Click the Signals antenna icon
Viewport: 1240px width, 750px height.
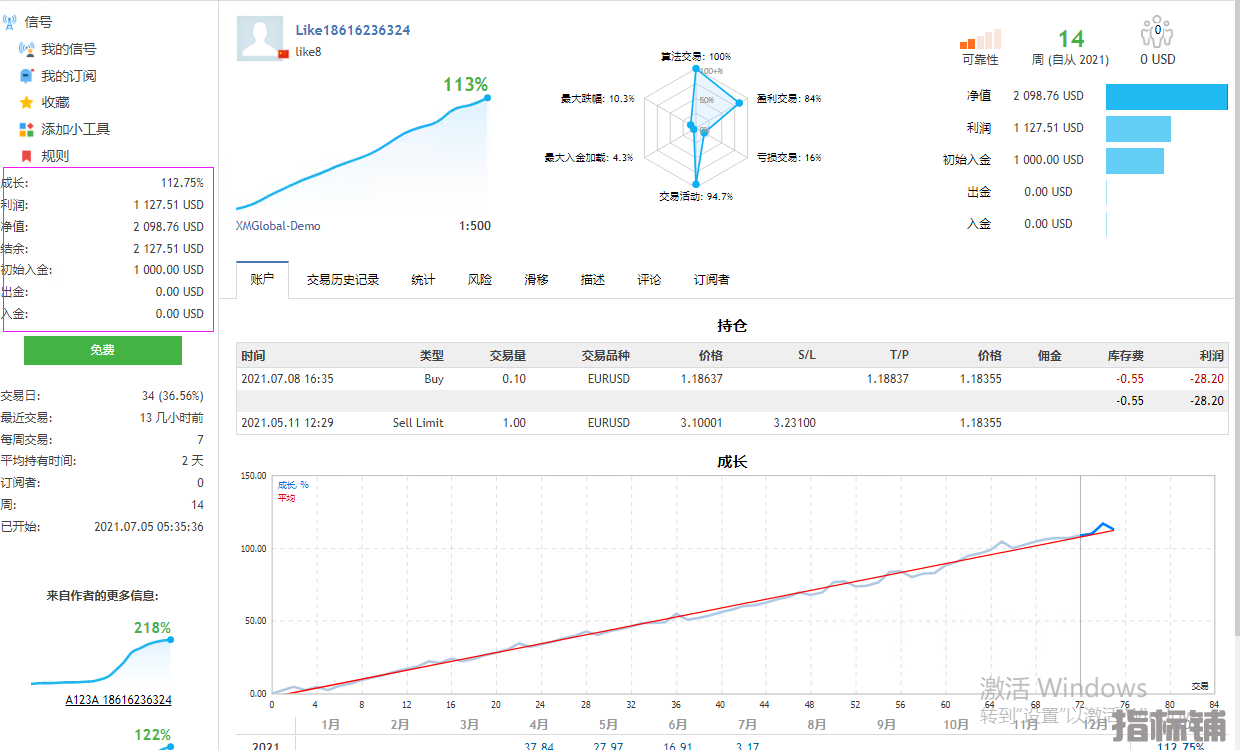click(x=10, y=22)
